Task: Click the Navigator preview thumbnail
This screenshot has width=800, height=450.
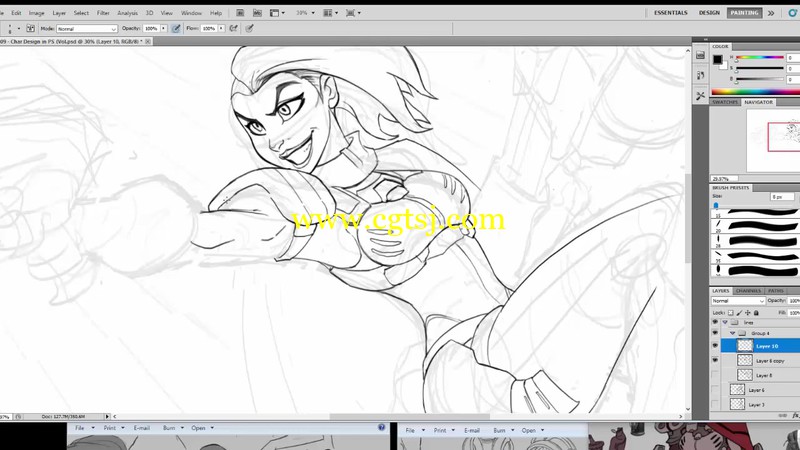Action: [x=773, y=140]
